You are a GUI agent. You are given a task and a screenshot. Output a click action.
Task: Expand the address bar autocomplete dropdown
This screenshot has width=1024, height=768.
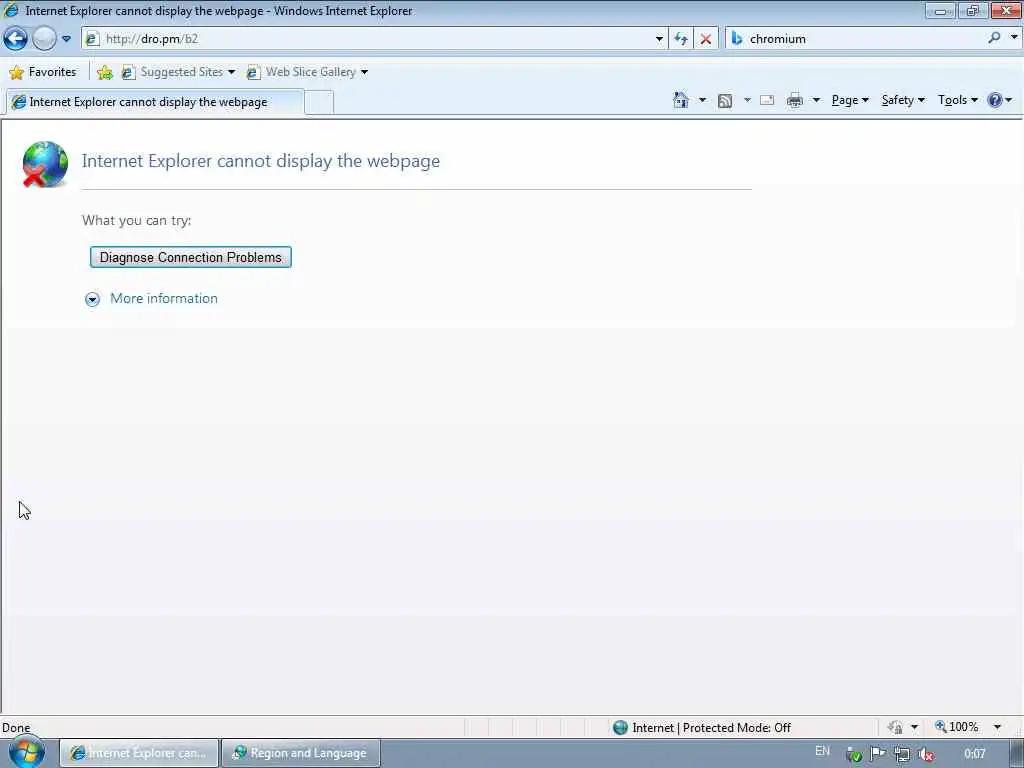[659, 39]
